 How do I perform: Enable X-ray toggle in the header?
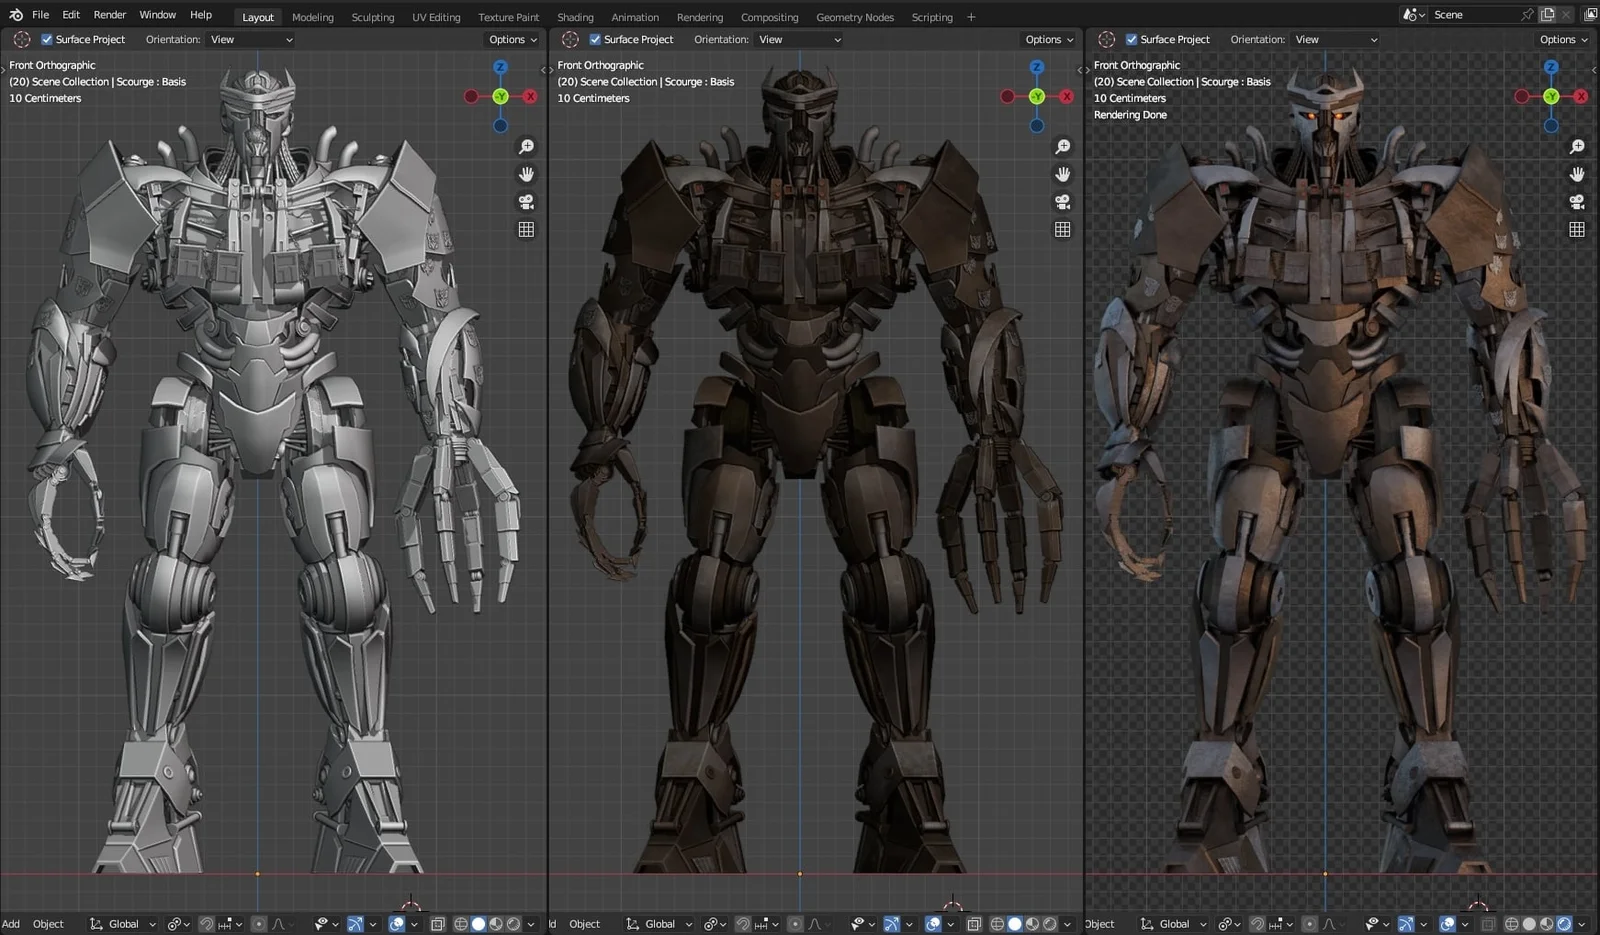(x=437, y=923)
